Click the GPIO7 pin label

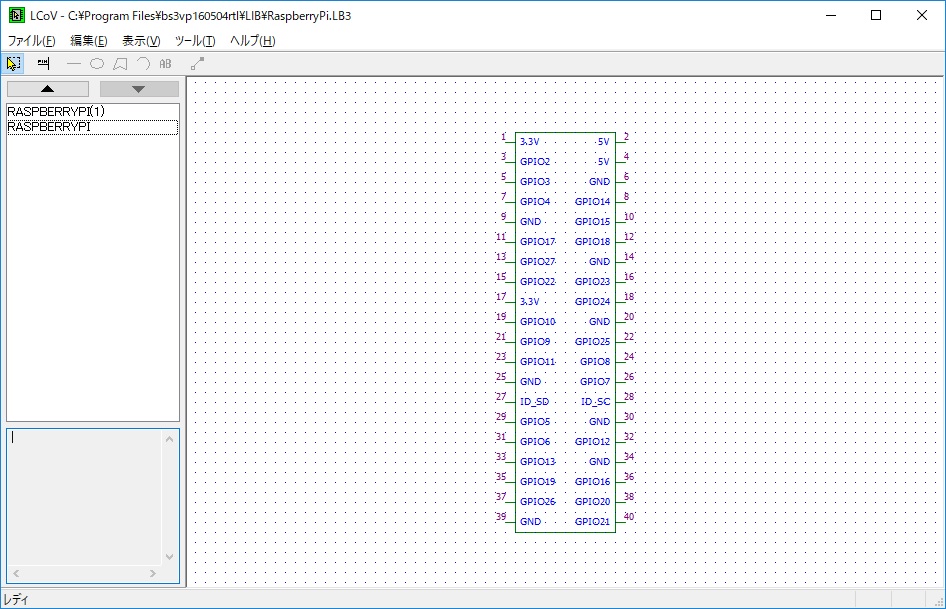[x=595, y=381]
